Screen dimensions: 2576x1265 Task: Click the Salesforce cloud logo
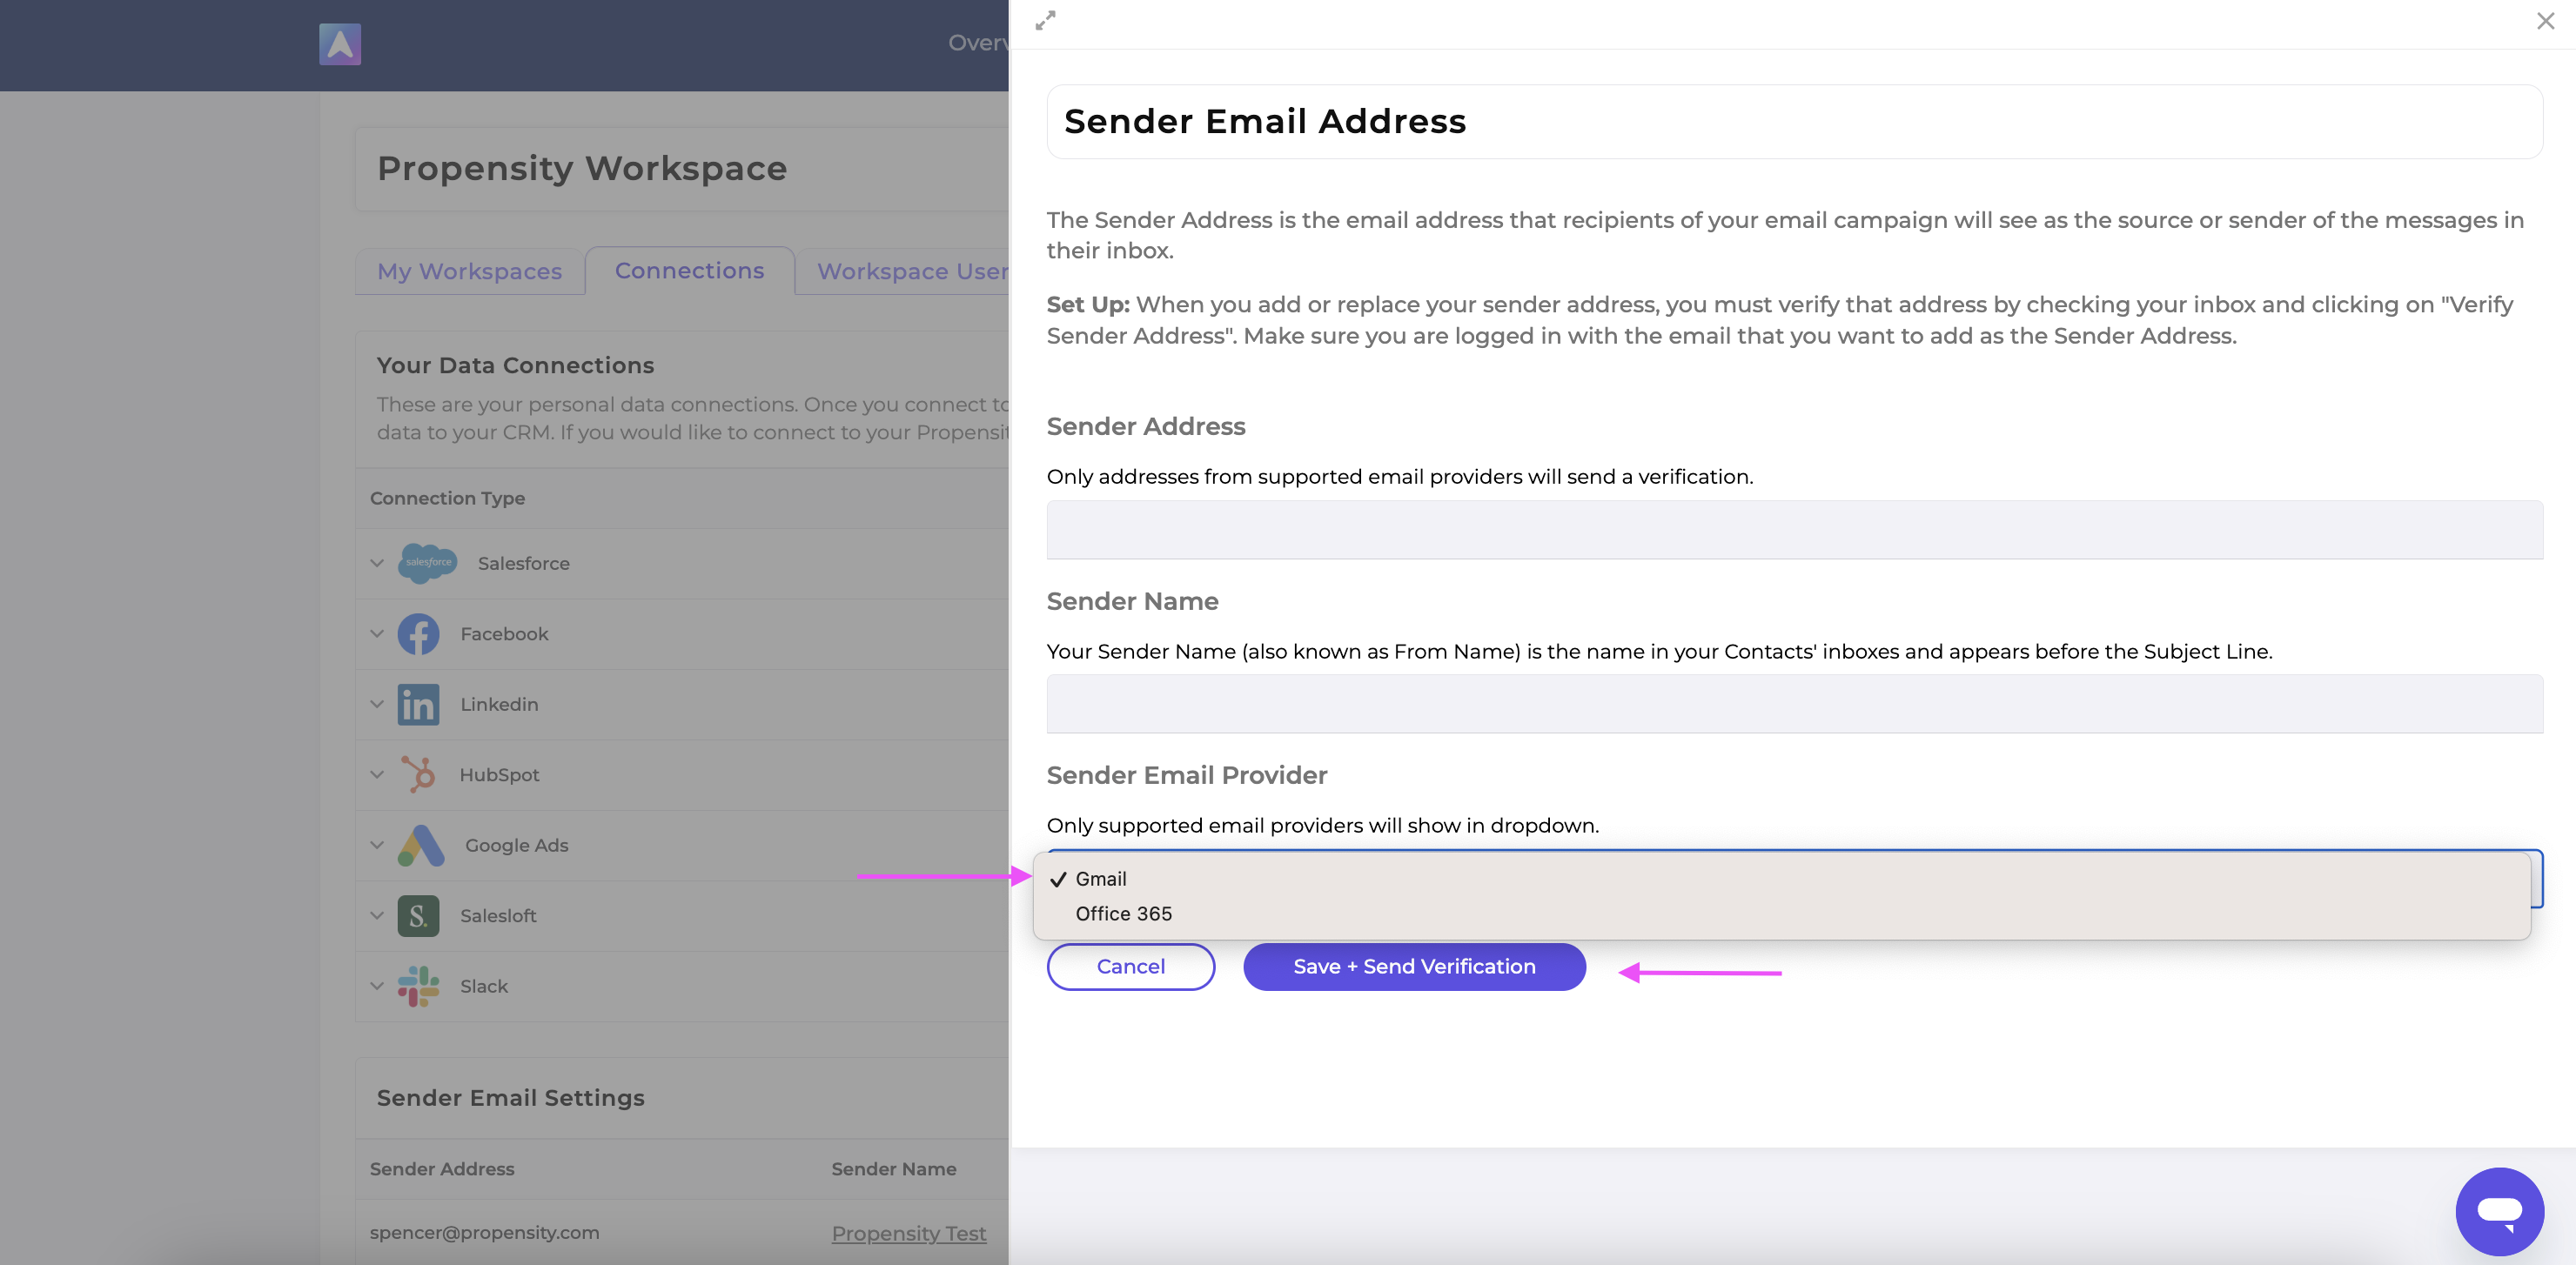point(427,563)
